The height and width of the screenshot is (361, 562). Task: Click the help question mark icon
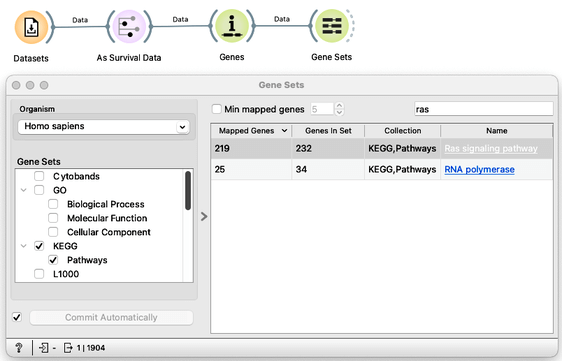(x=19, y=347)
